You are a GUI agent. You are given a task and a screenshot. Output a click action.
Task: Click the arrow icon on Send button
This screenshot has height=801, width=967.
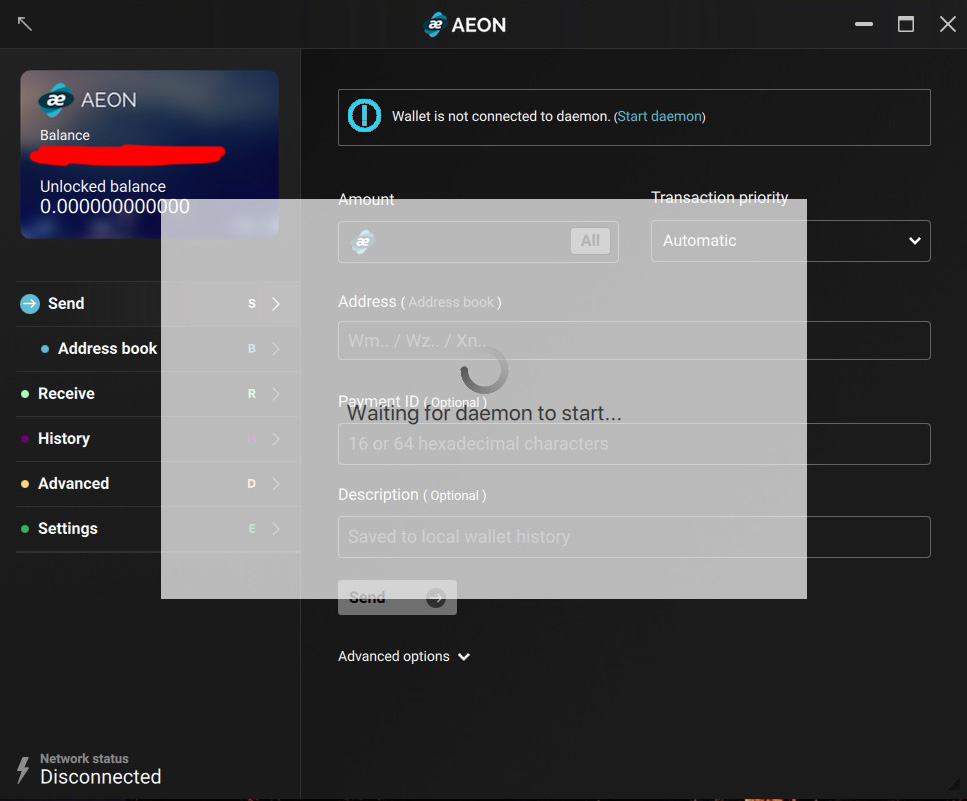(436, 598)
